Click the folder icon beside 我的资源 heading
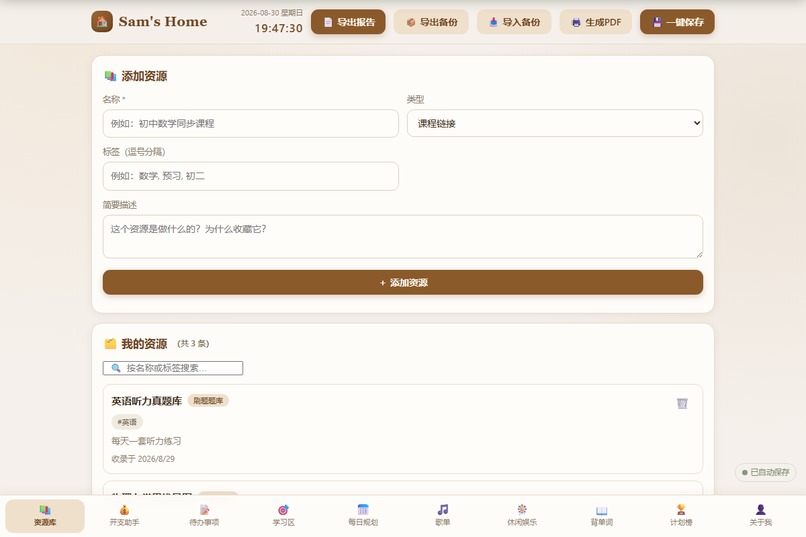The height and width of the screenshot is (537, 806). (x=111, y=344)
